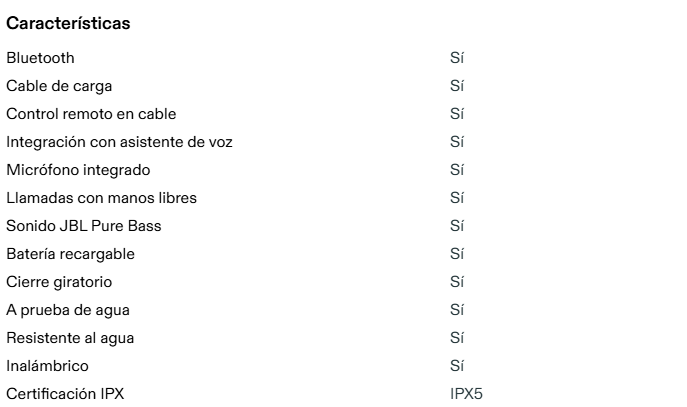687x407 pixels.
Task: Click the Sonido JBL Pure Bass label
Action: point(83,226)
